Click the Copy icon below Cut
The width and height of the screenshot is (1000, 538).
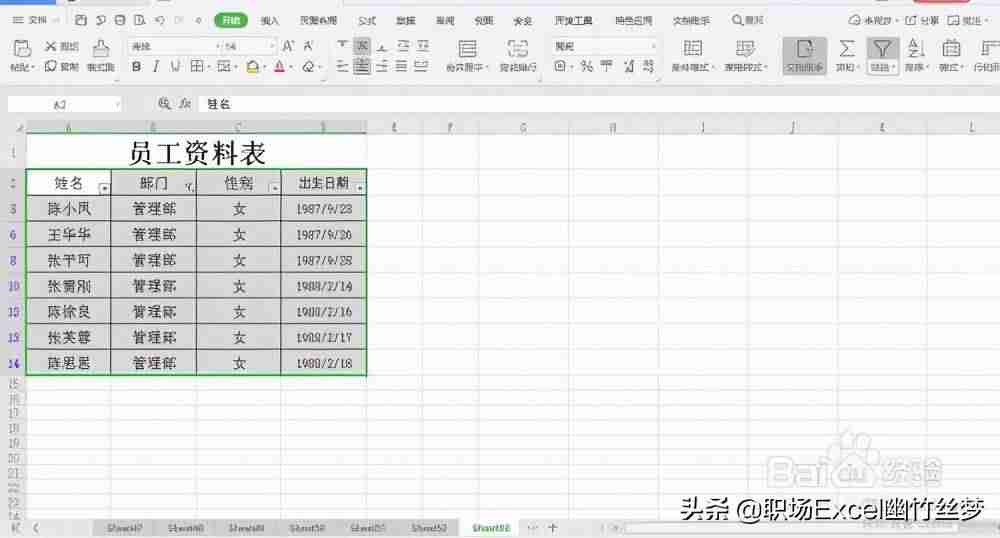pyautogui.click(x=51, y=66)
